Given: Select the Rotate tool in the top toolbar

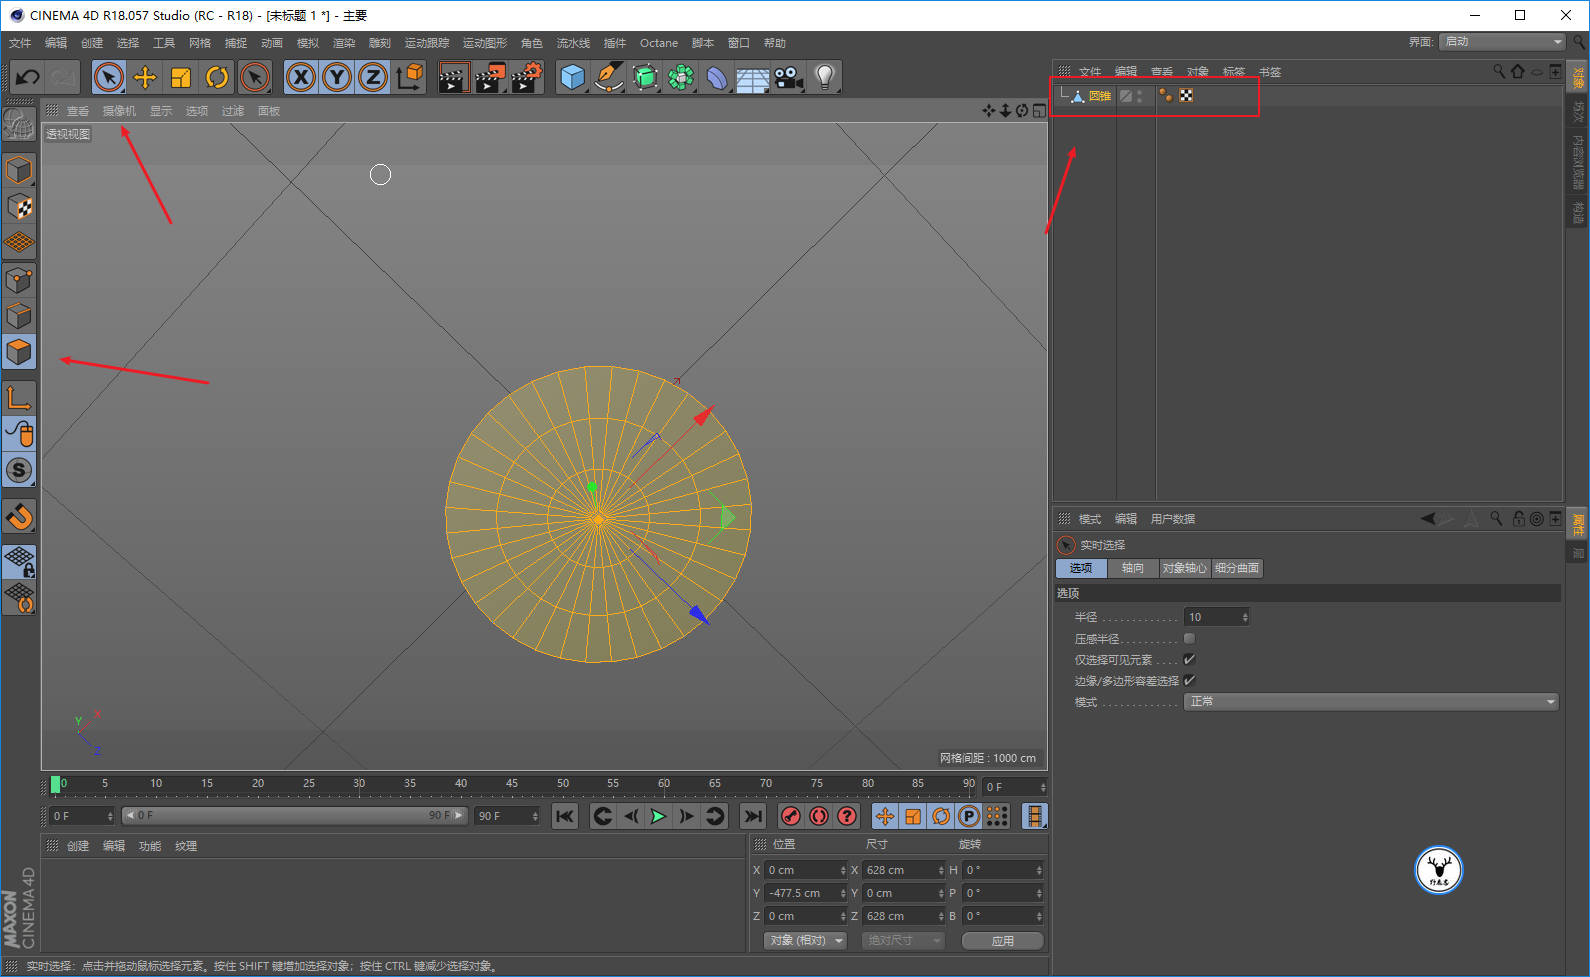Looking at the screenshot, I should (217, 77).
